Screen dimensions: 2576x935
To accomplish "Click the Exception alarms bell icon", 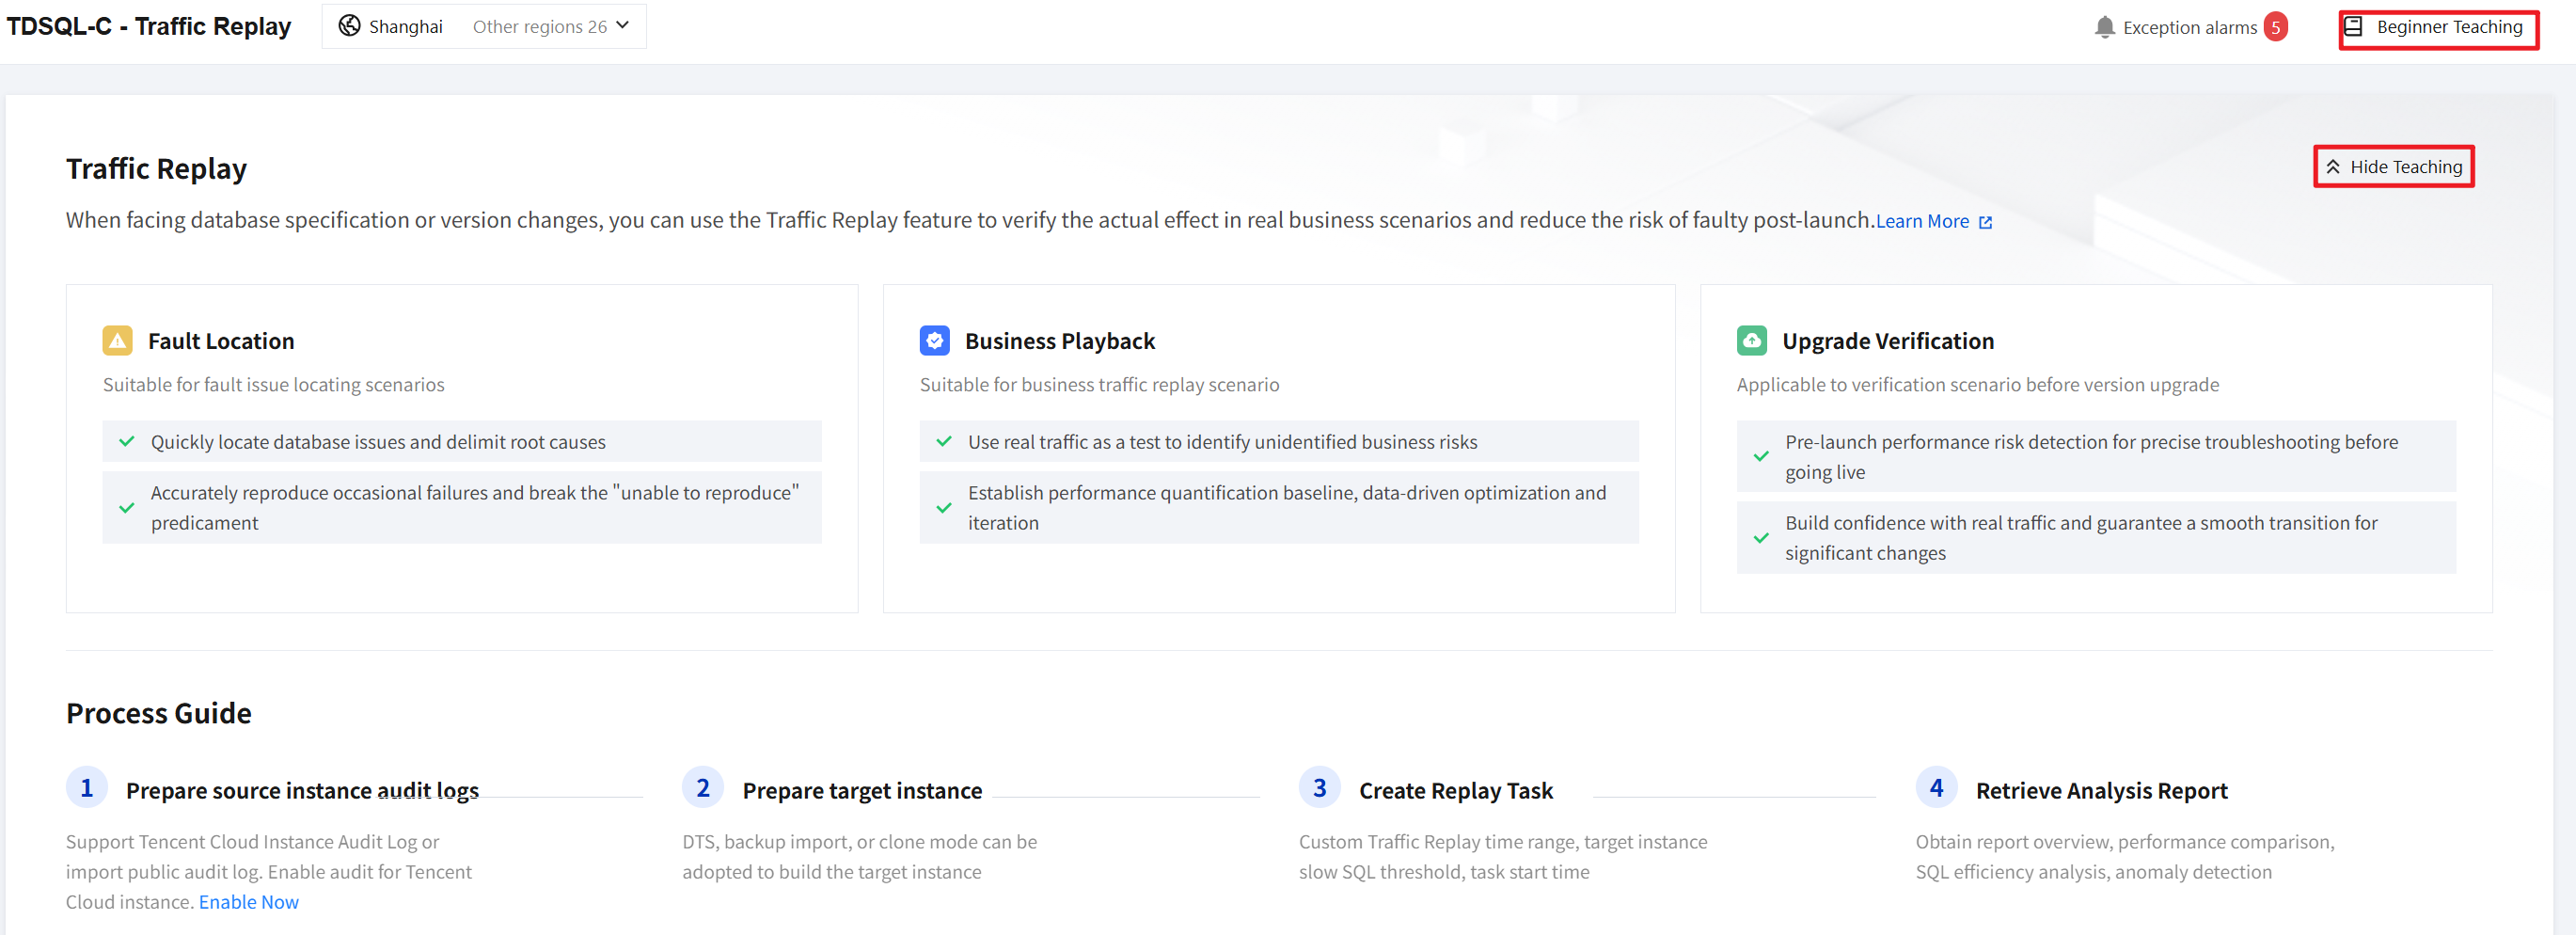I will coord(2104,27).
